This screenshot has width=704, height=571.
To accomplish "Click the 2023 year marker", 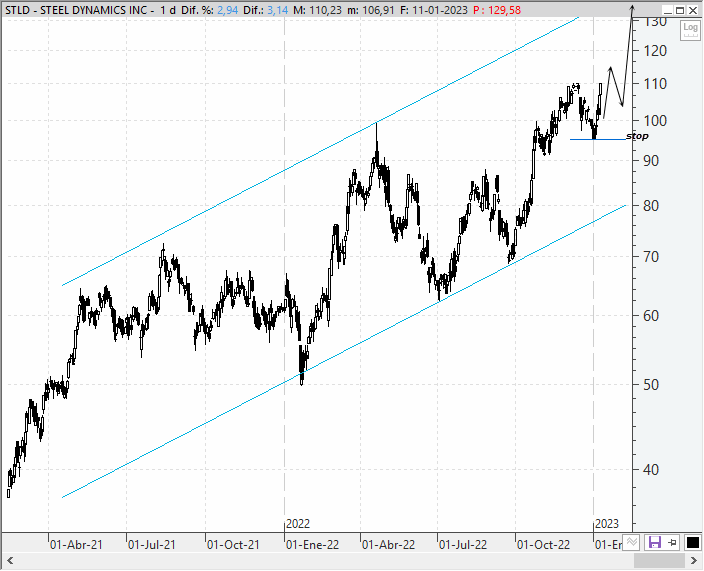I will click(x=607, y=524).
